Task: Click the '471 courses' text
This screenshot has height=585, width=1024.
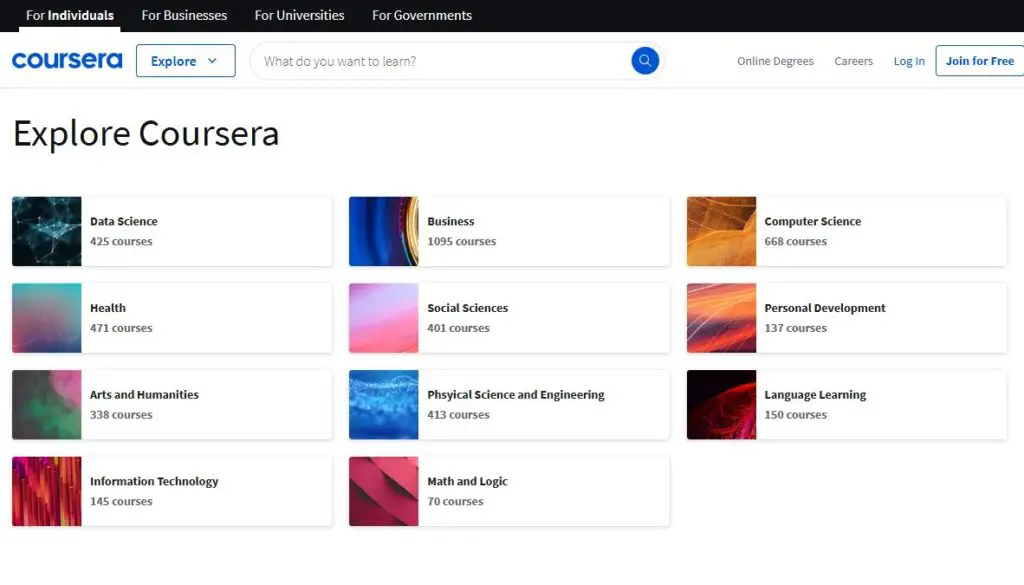Action: pos(121,328)
